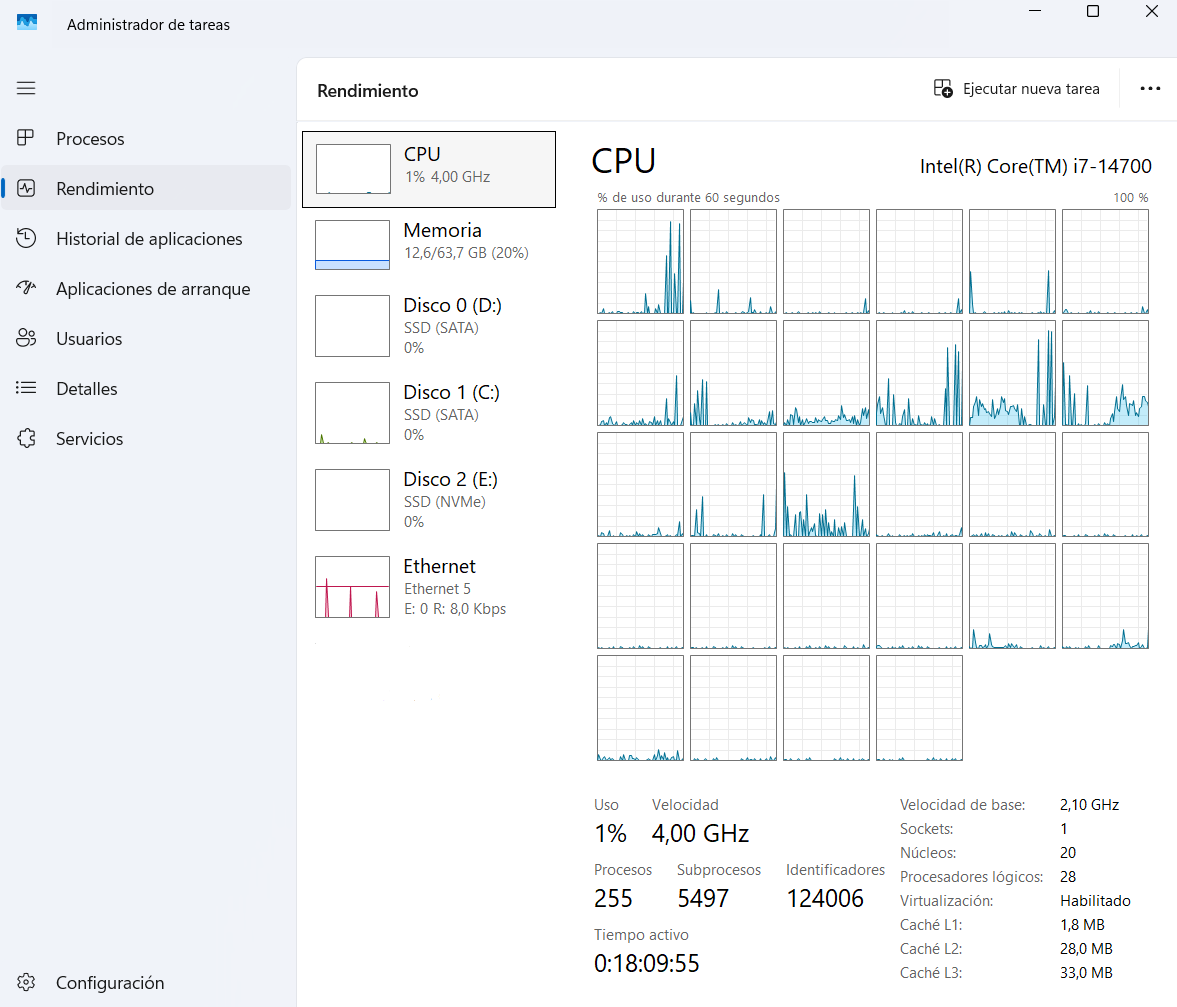
Task: Click the Procesos grid icon
Action: pyautogui.click(x=26, y=138)
